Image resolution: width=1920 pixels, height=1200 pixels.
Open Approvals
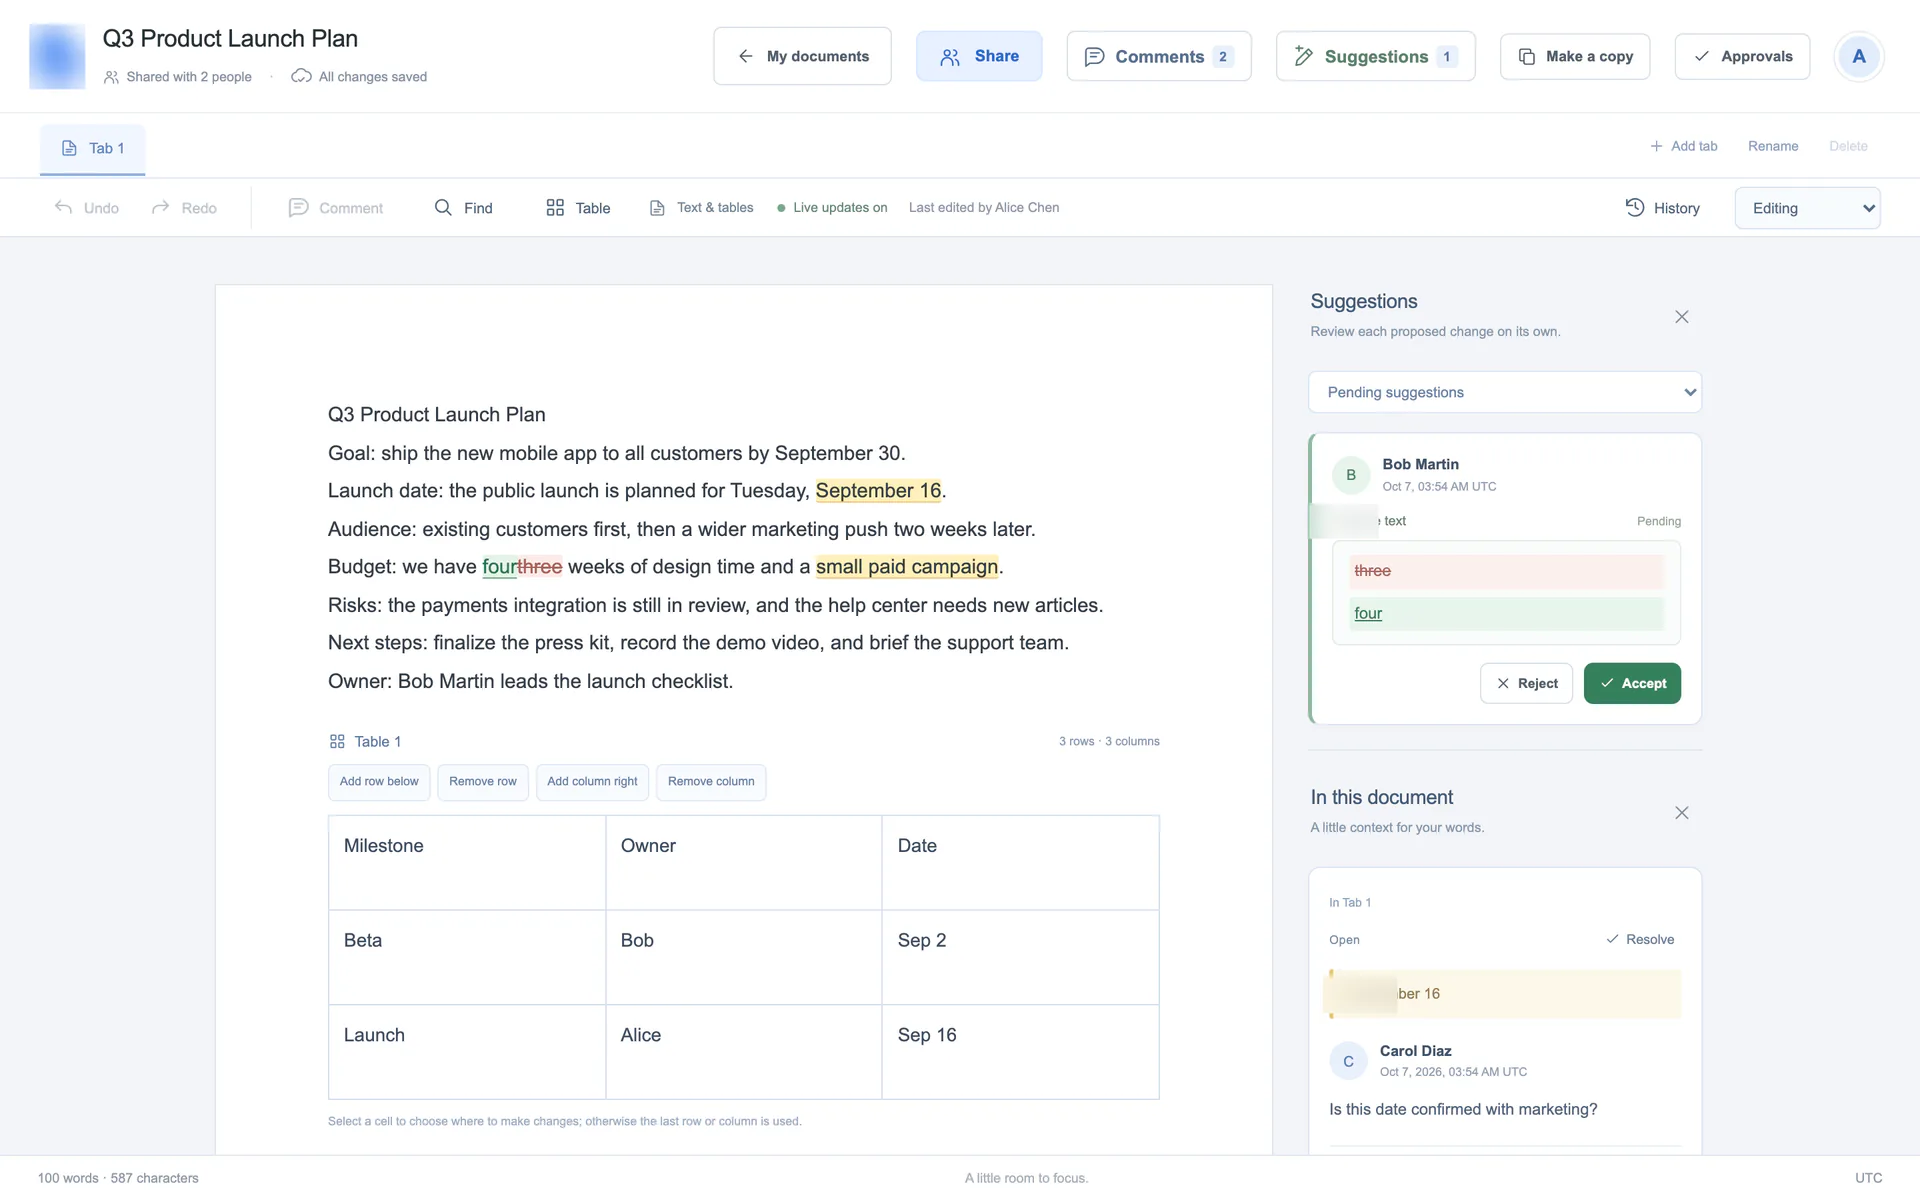(1742, 56)
